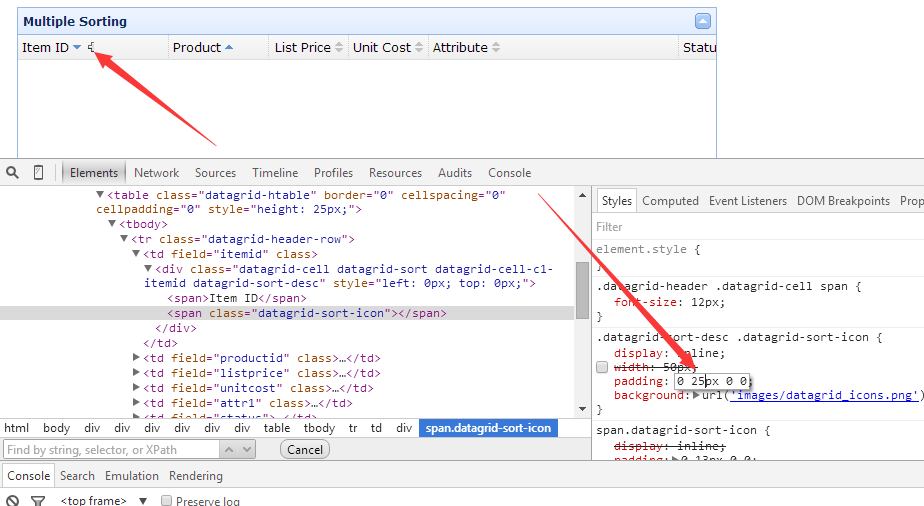Select the td breadcrumb

point(376,428)
